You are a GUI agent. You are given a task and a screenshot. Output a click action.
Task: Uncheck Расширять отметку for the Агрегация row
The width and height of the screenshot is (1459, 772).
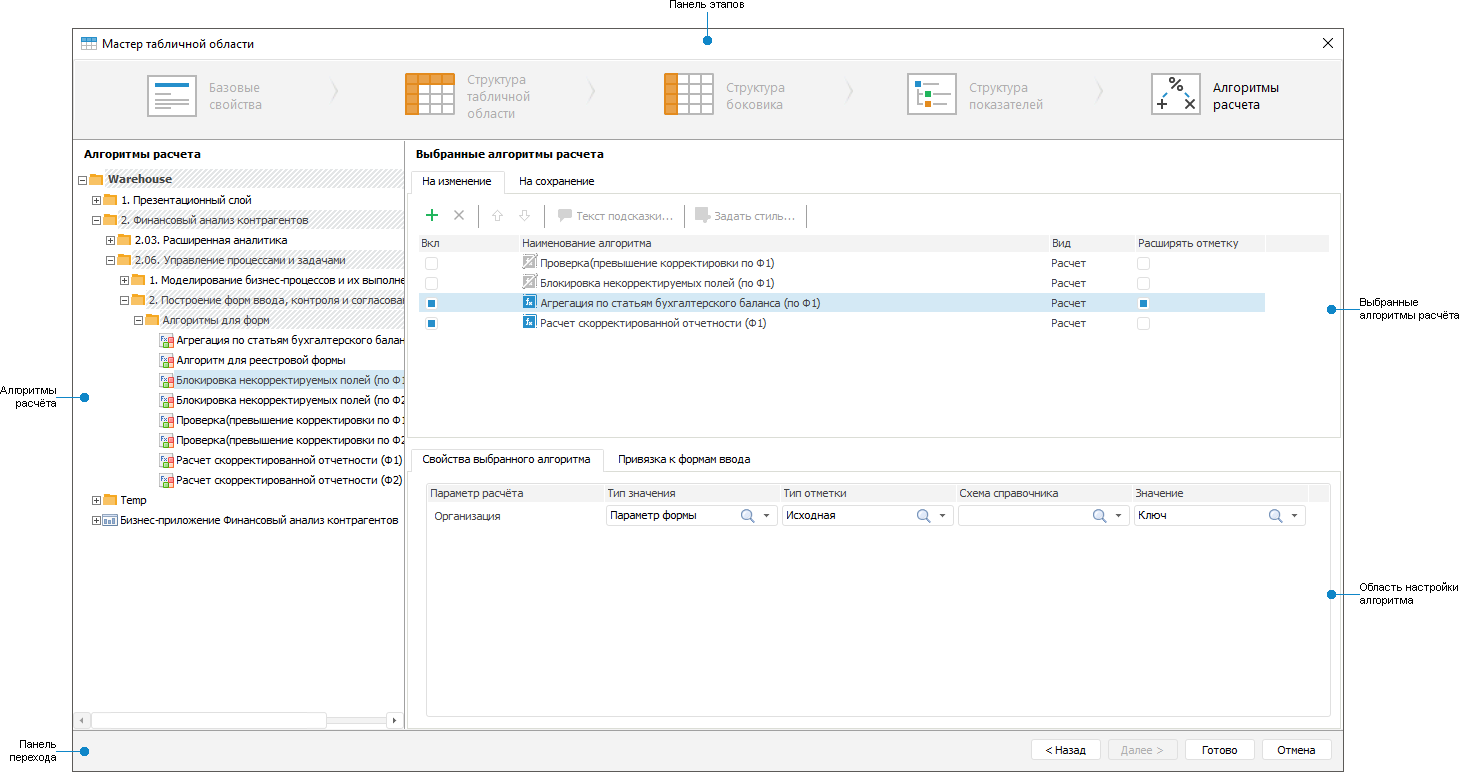tap(1143, 303)
